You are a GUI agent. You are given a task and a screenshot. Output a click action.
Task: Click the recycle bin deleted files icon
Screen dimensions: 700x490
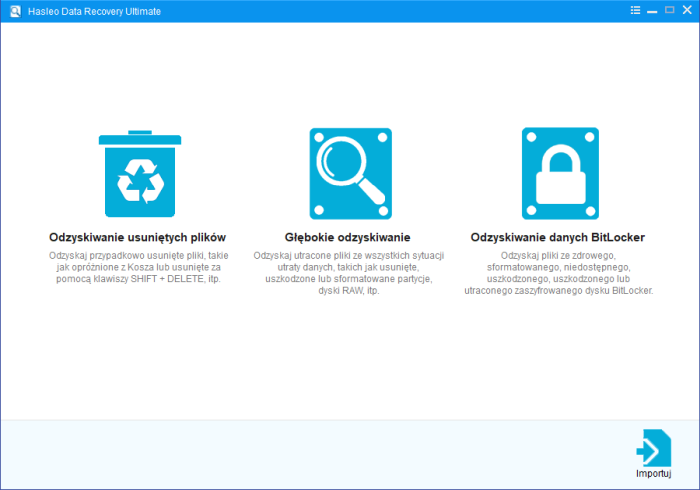click(x=138, y=174)
